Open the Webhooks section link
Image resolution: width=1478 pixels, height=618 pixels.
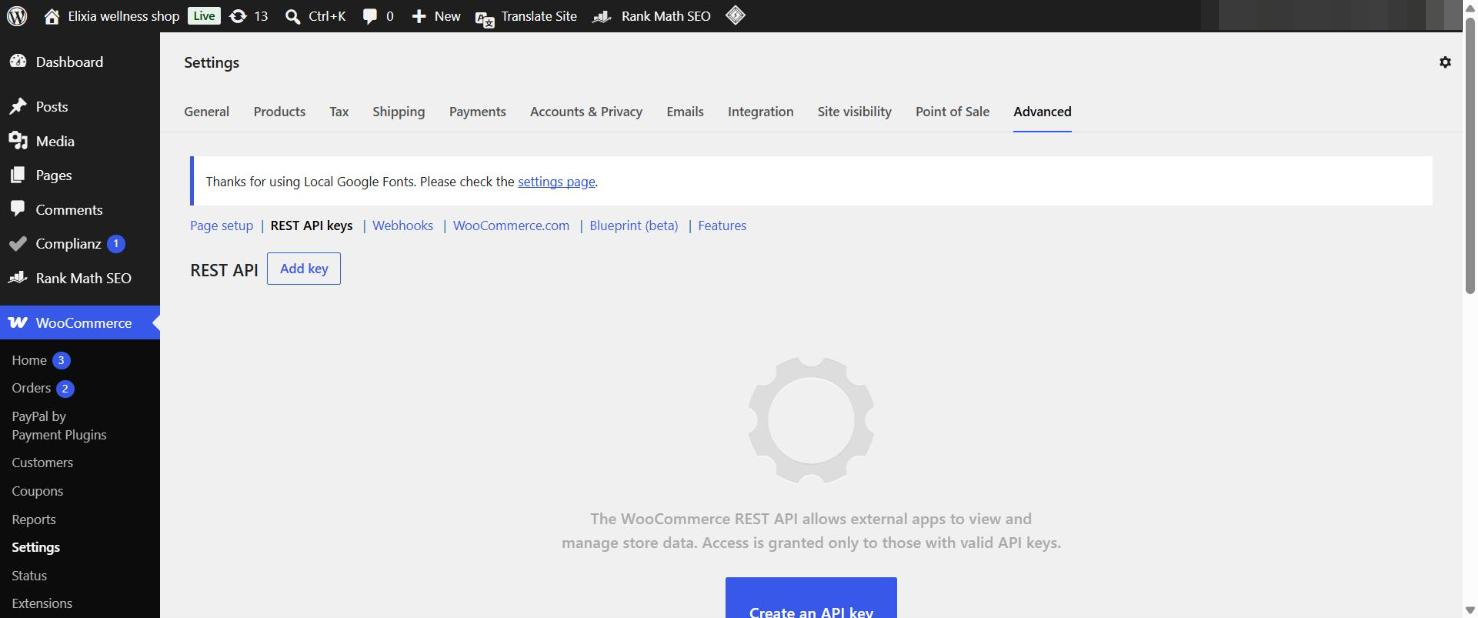point(402,226)
